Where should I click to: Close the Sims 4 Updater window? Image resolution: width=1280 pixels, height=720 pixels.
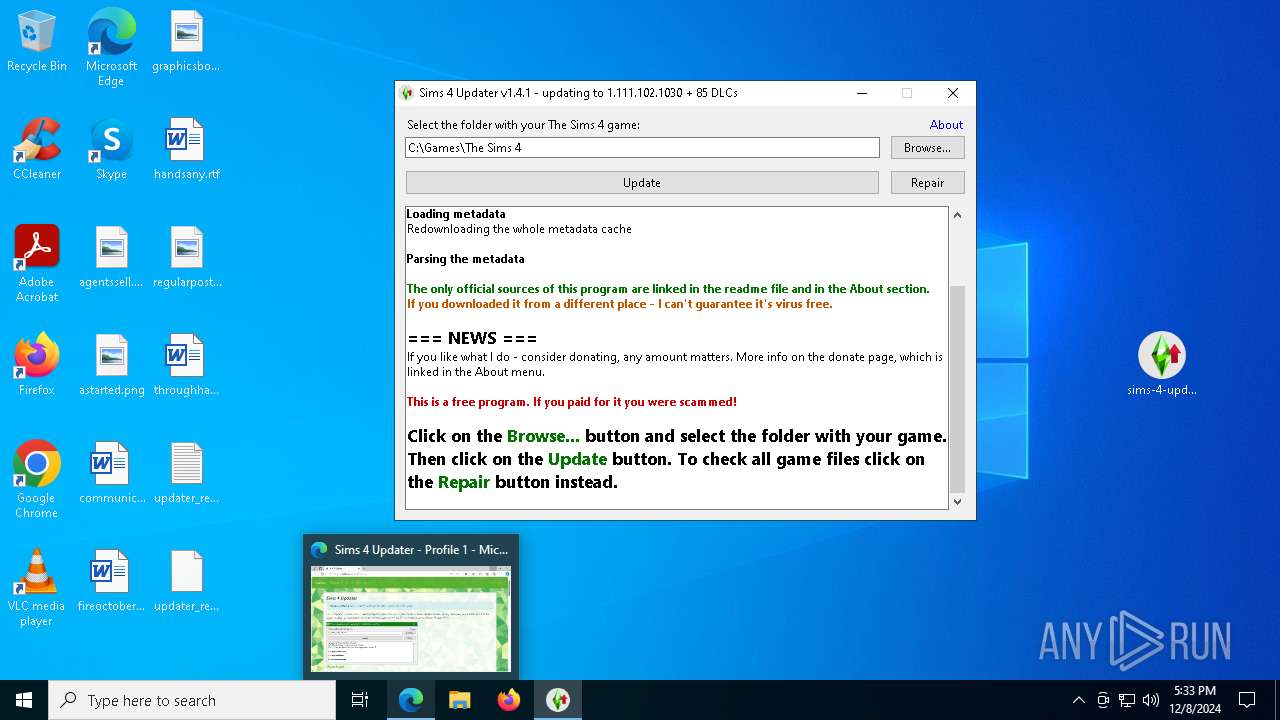[952, 93]
